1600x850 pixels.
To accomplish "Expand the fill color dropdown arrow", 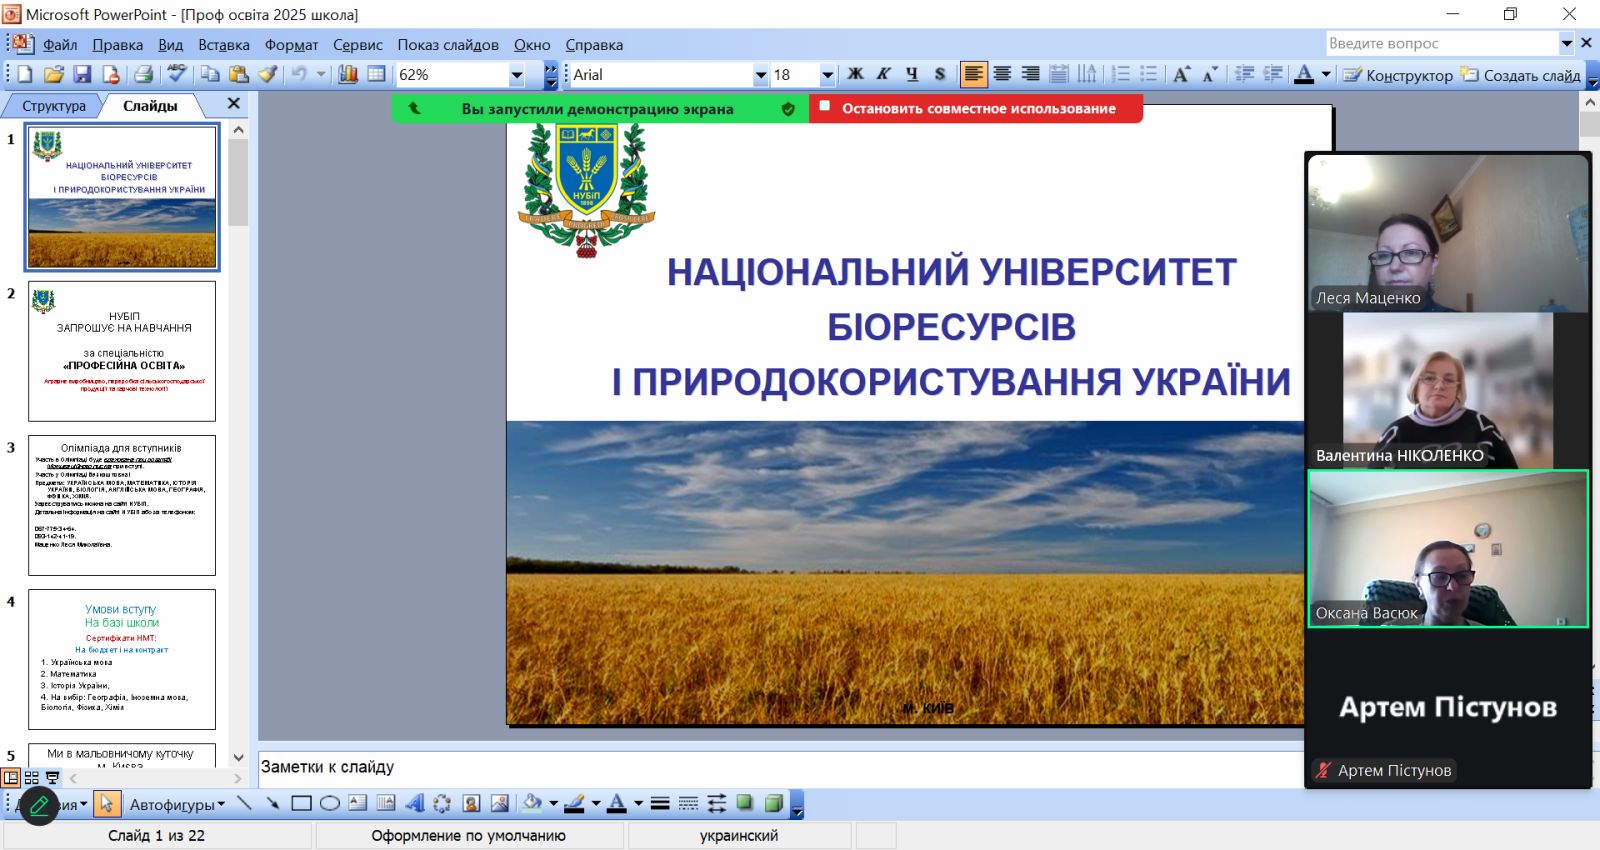I will tap(551, 803).
